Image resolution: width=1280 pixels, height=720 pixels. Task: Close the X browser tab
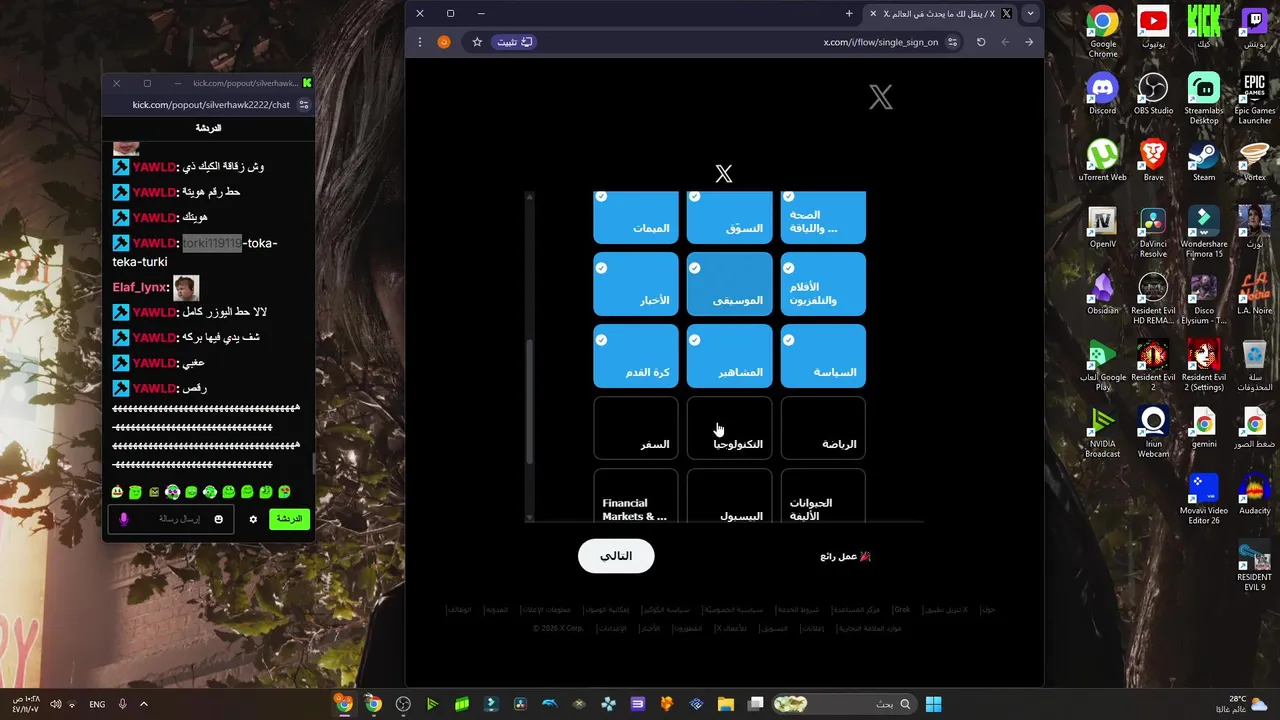(873, 13)
